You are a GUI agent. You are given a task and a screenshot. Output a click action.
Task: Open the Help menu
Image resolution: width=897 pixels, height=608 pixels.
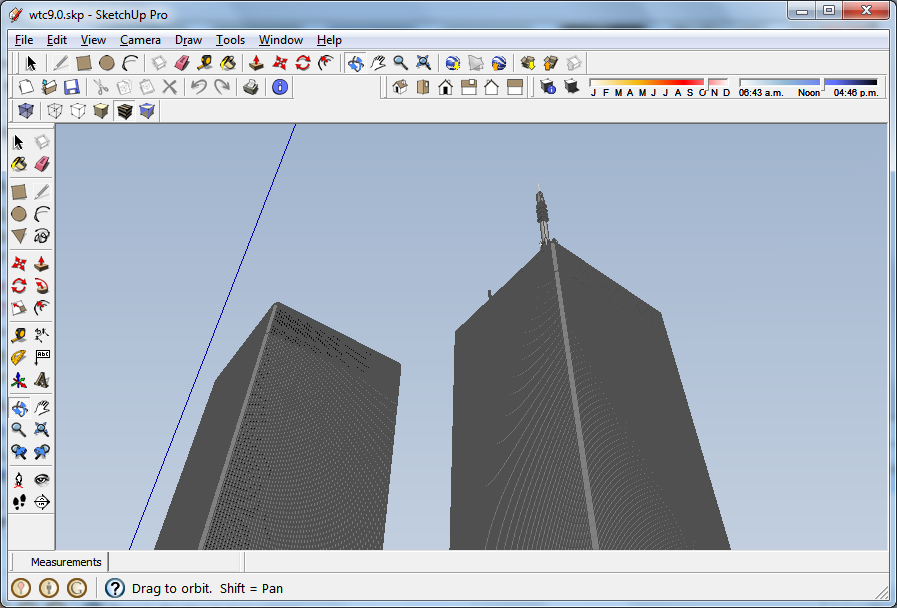pyautogui.click(x=329, y=40)
